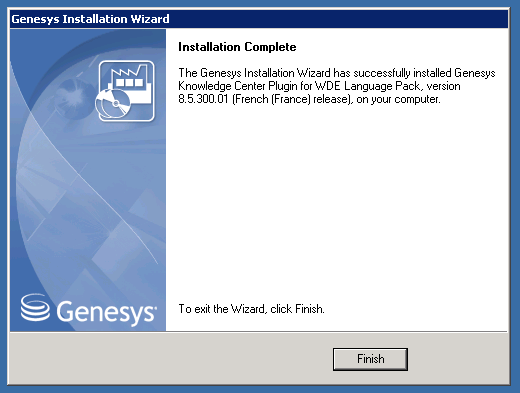Click the CD disc in the installer icon

click(x=113, y=103)
